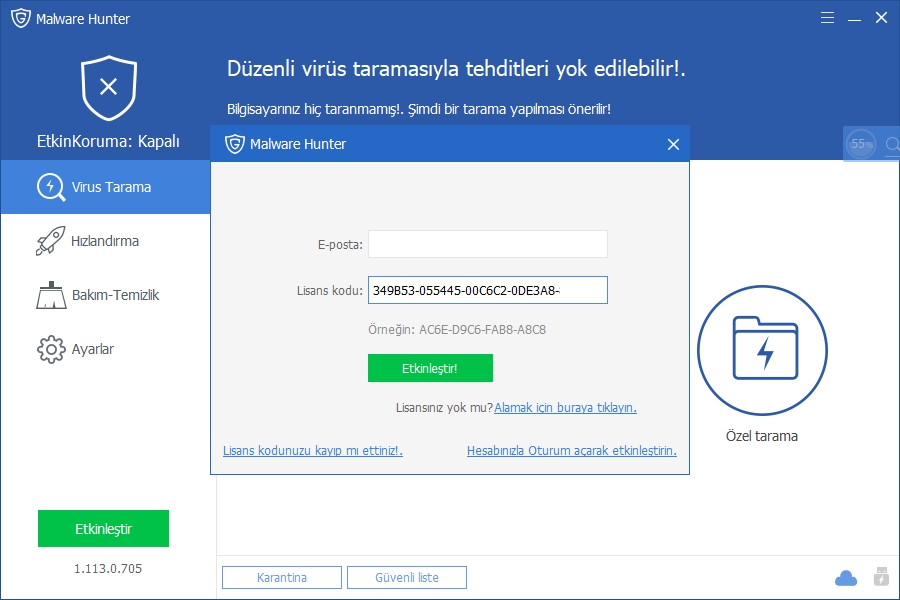Open the hamburger menu
The image size is (900, 600).
coord(827,17)
